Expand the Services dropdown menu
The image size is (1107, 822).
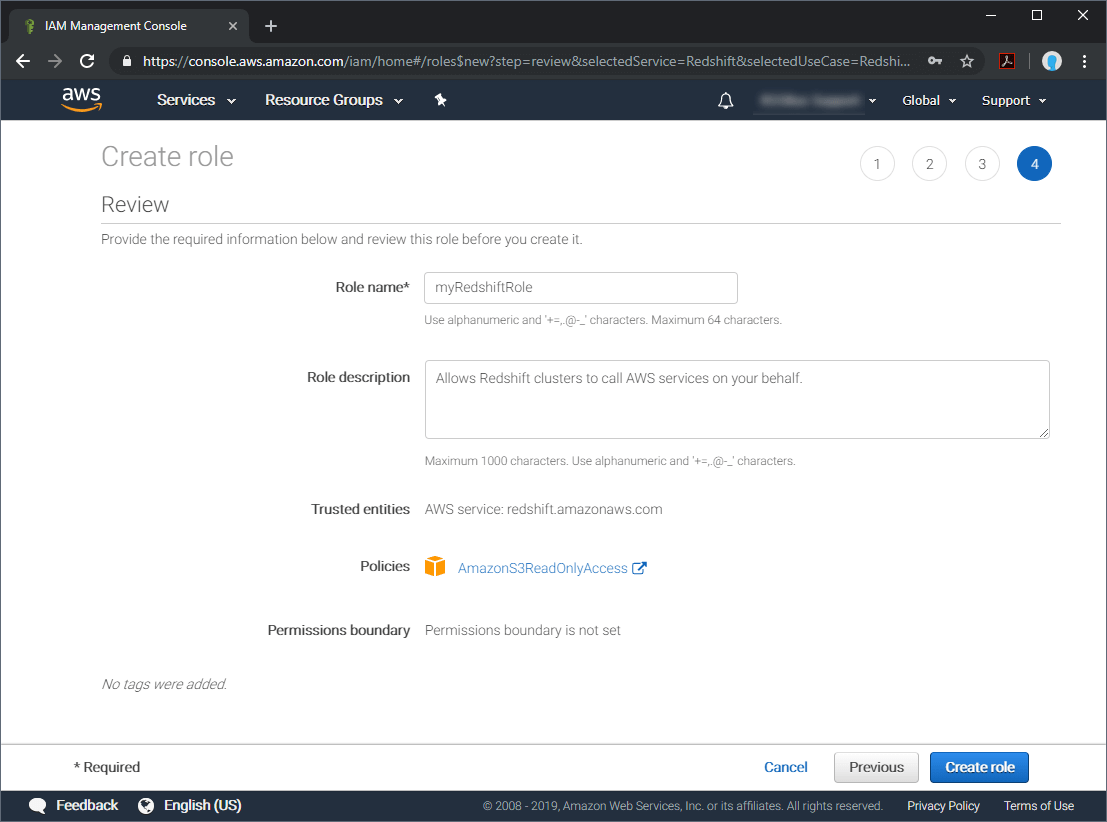click(196, 100)
